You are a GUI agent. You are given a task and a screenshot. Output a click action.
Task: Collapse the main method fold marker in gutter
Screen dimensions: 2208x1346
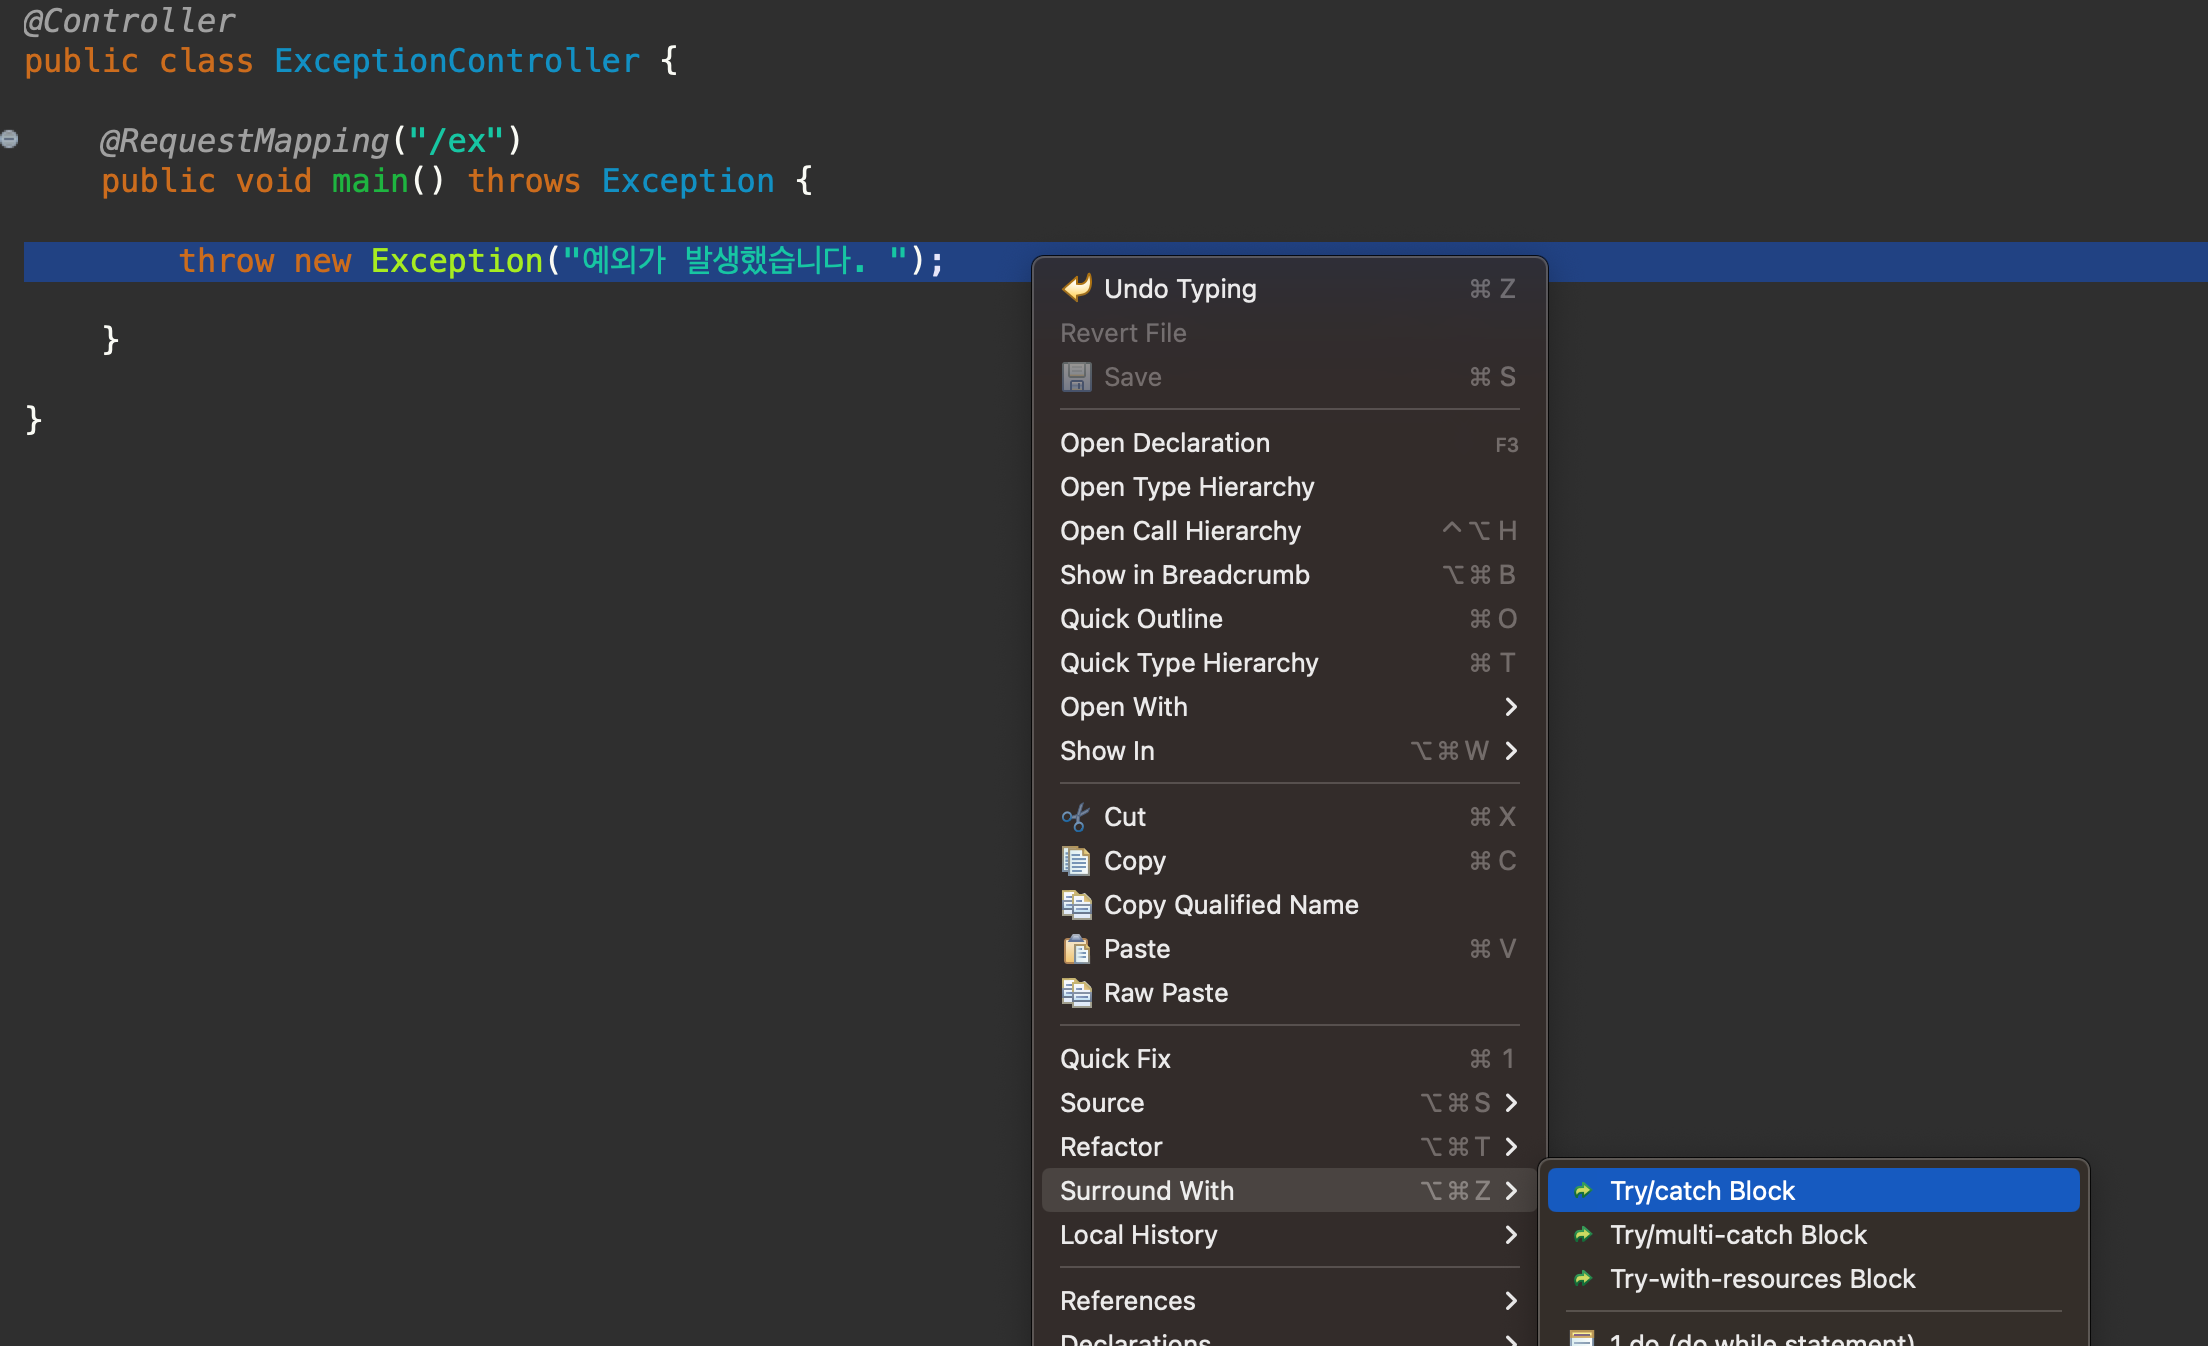point(10,139)
